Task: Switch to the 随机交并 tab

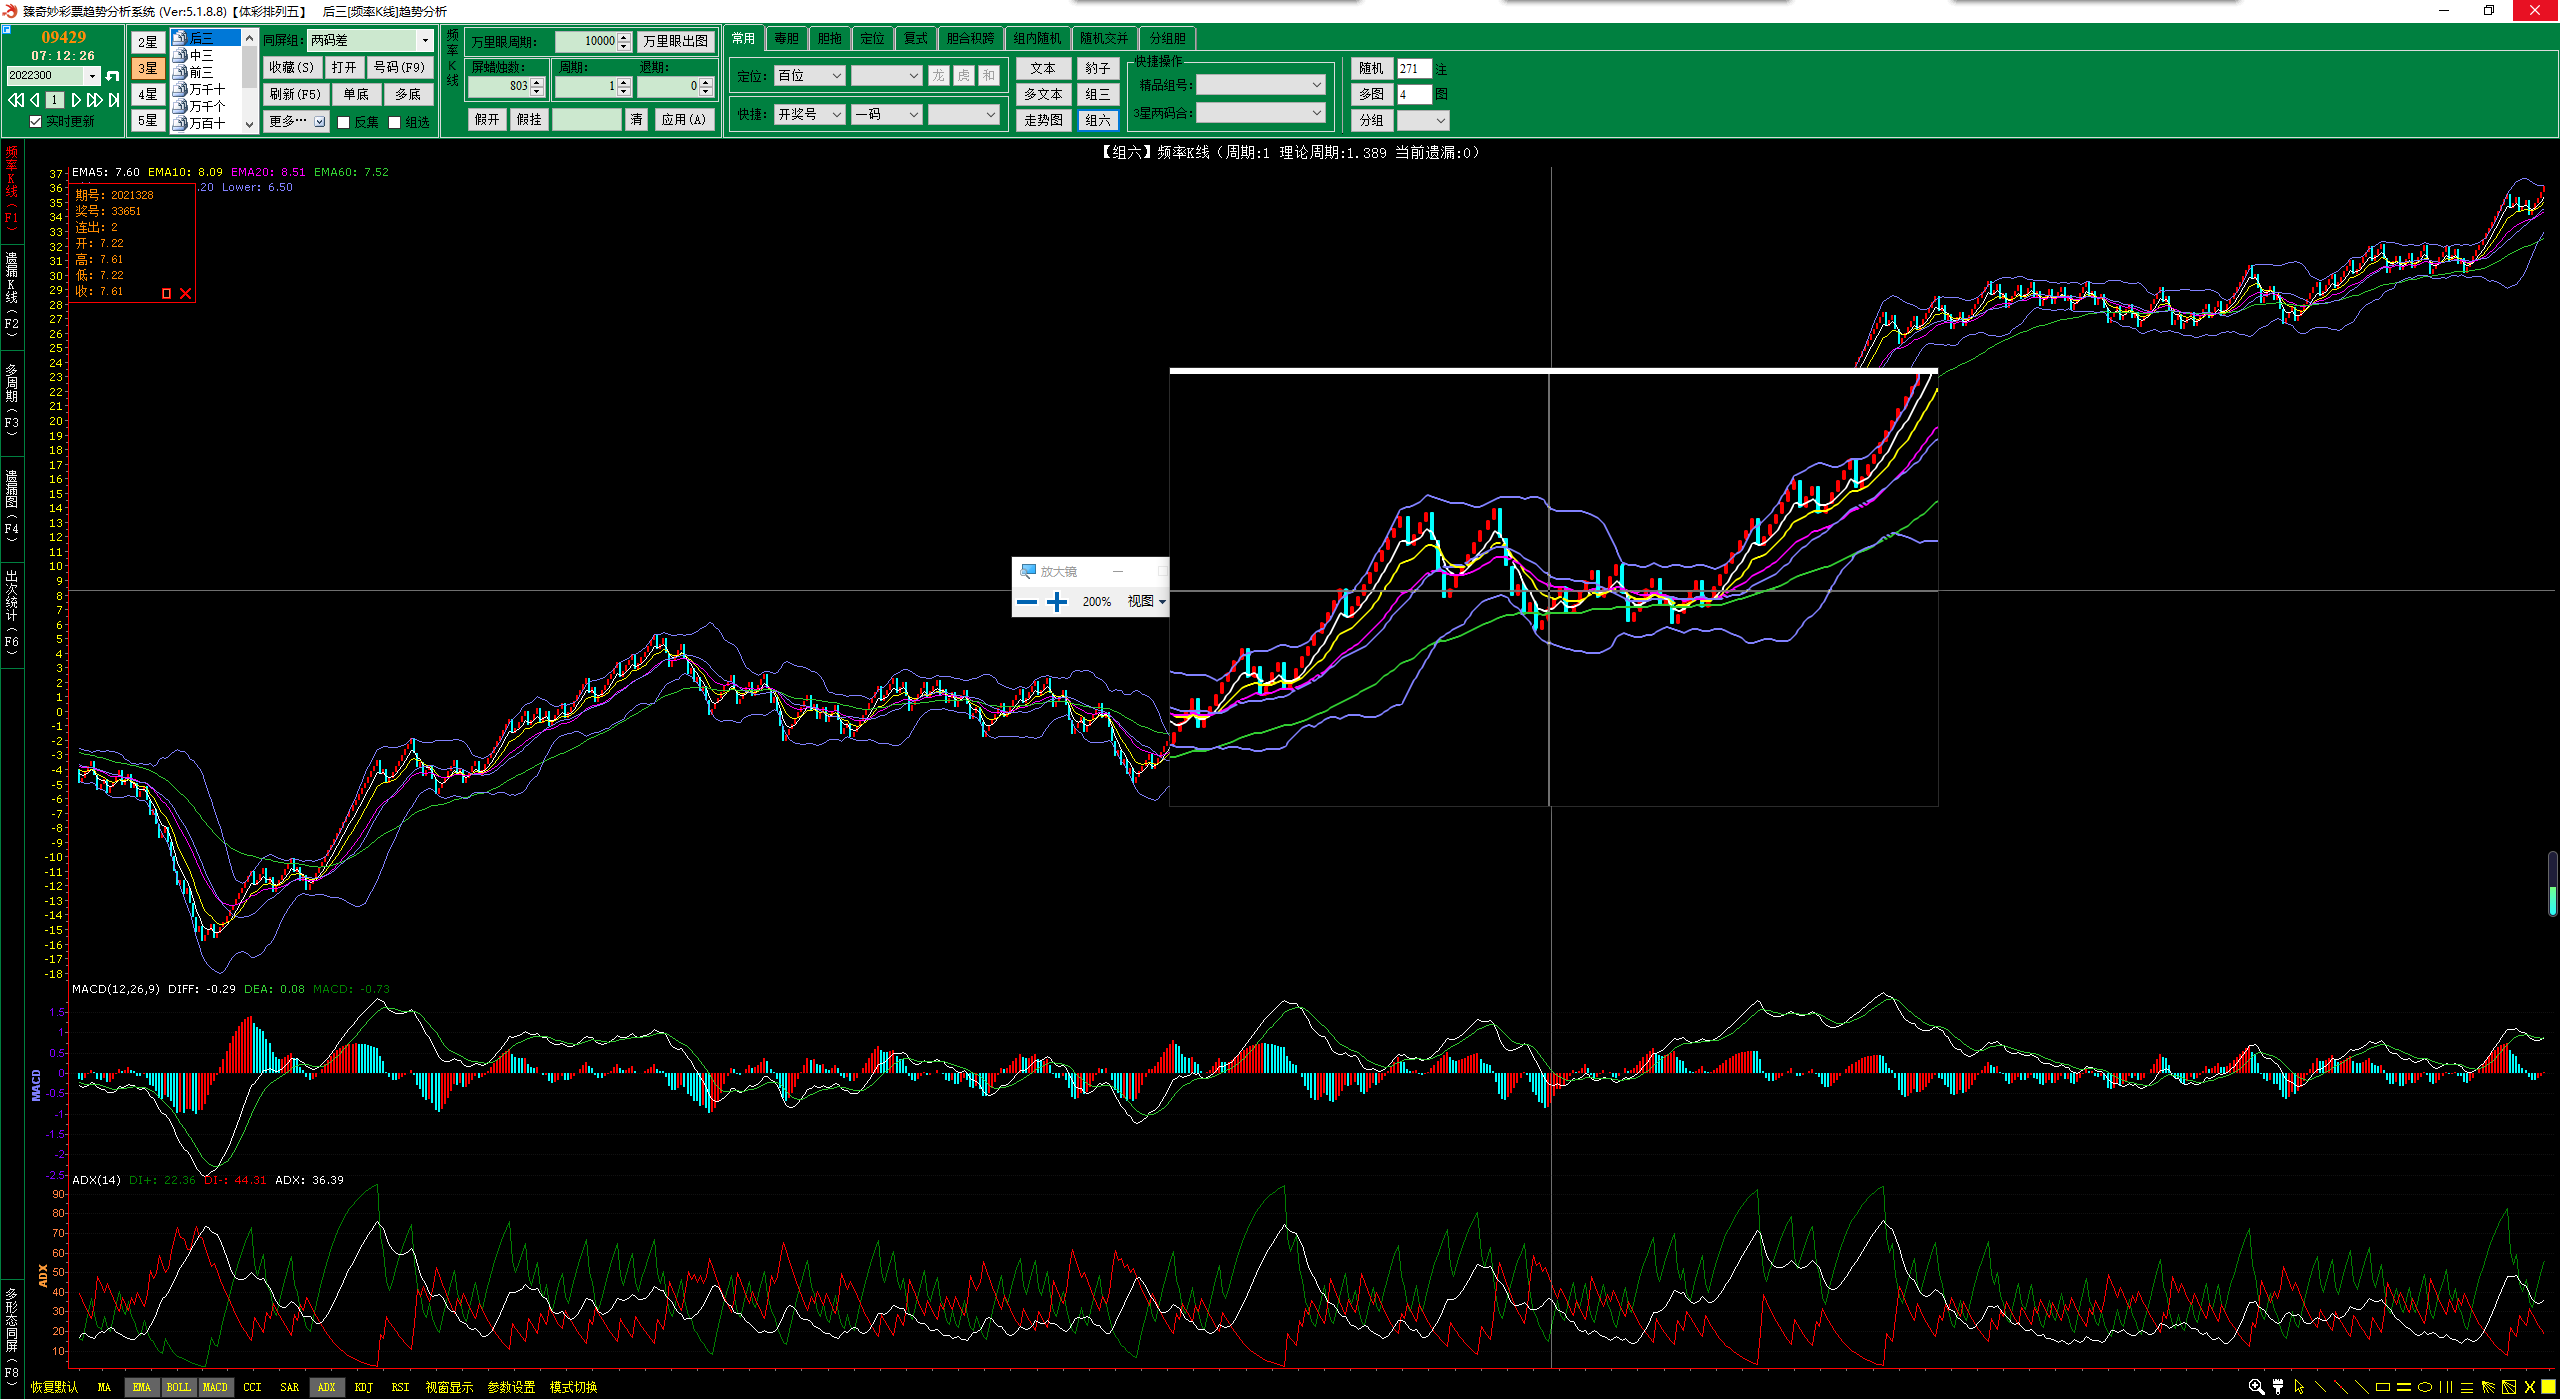Action: pyautogui.click(x=1104, y=39)
